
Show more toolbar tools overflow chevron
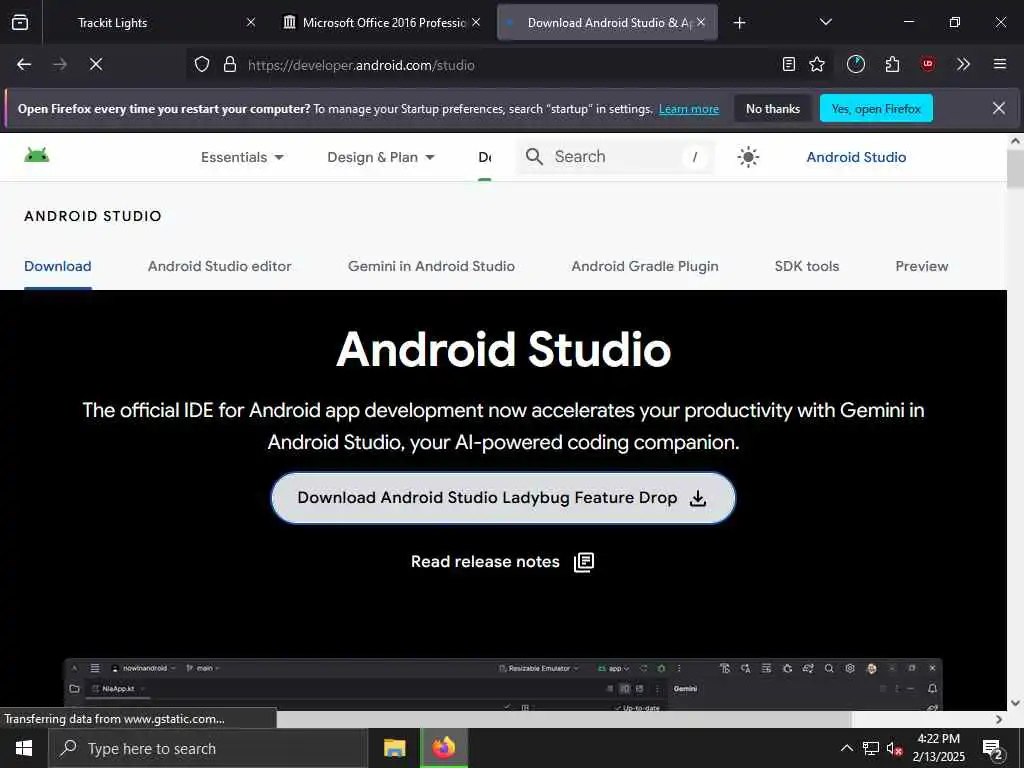(963, 64)
